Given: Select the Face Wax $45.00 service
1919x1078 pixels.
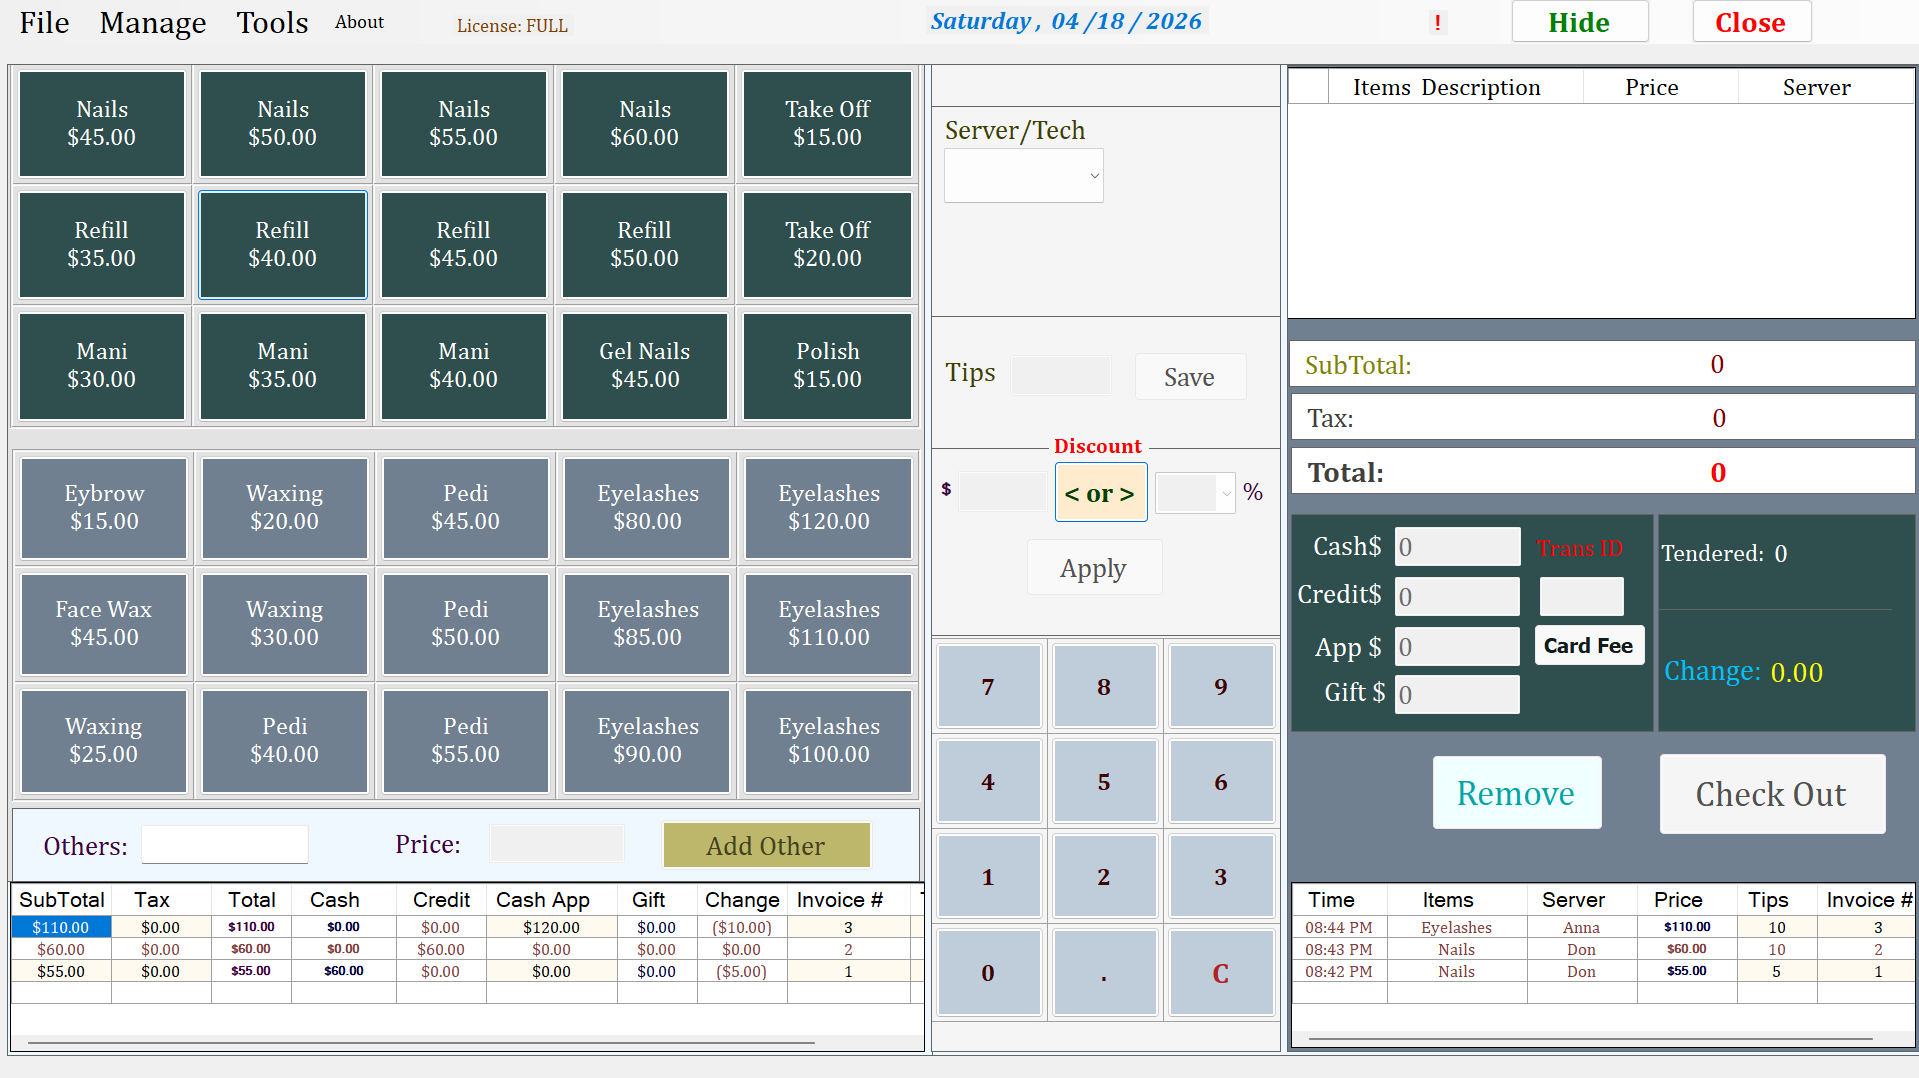Looking at the screenshot, I should click(x=103, y=623).
